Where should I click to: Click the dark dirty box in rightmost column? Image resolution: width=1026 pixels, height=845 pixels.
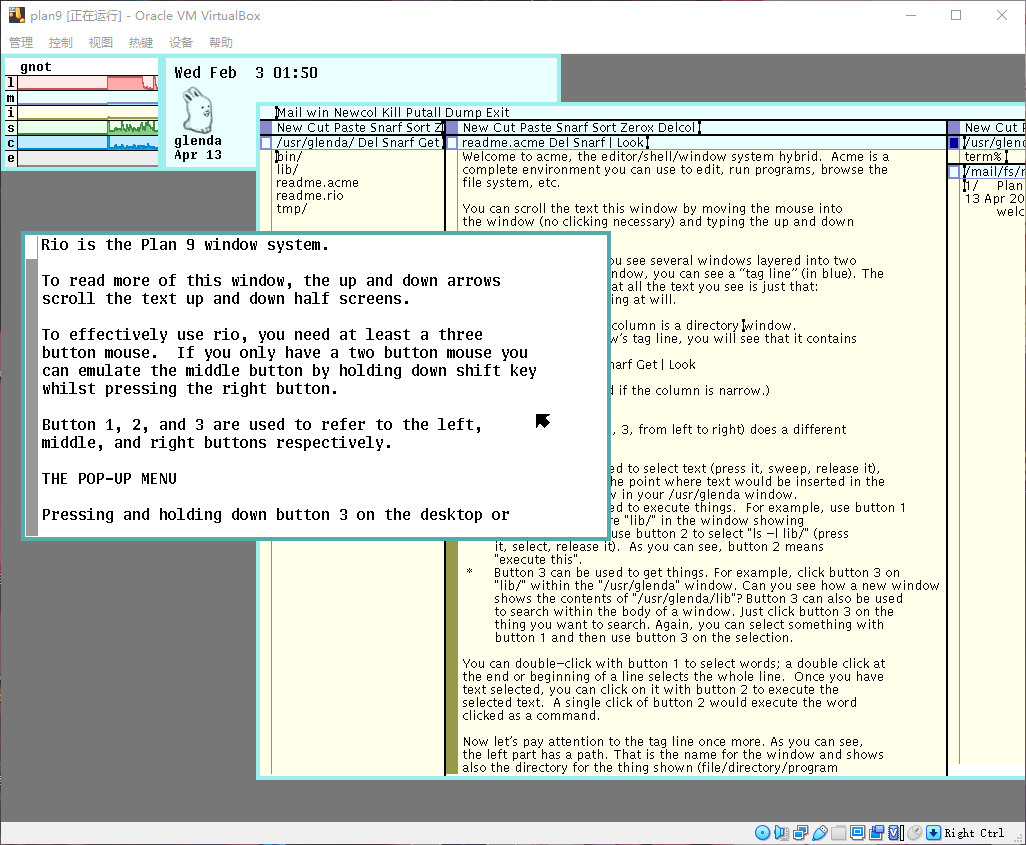[953, 143]
